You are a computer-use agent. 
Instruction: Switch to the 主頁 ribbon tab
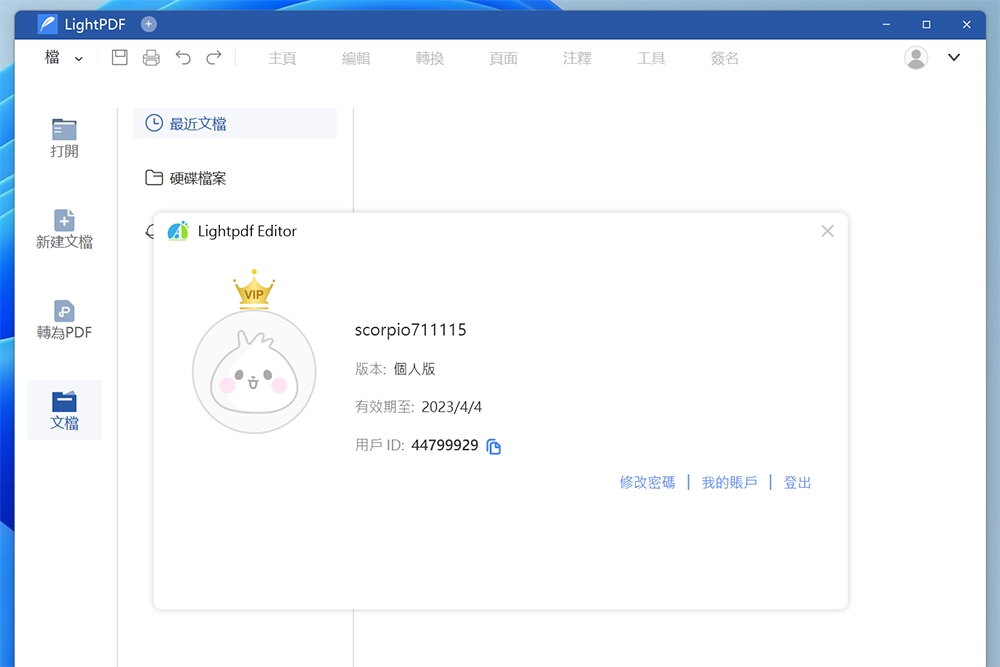(282, 58)
